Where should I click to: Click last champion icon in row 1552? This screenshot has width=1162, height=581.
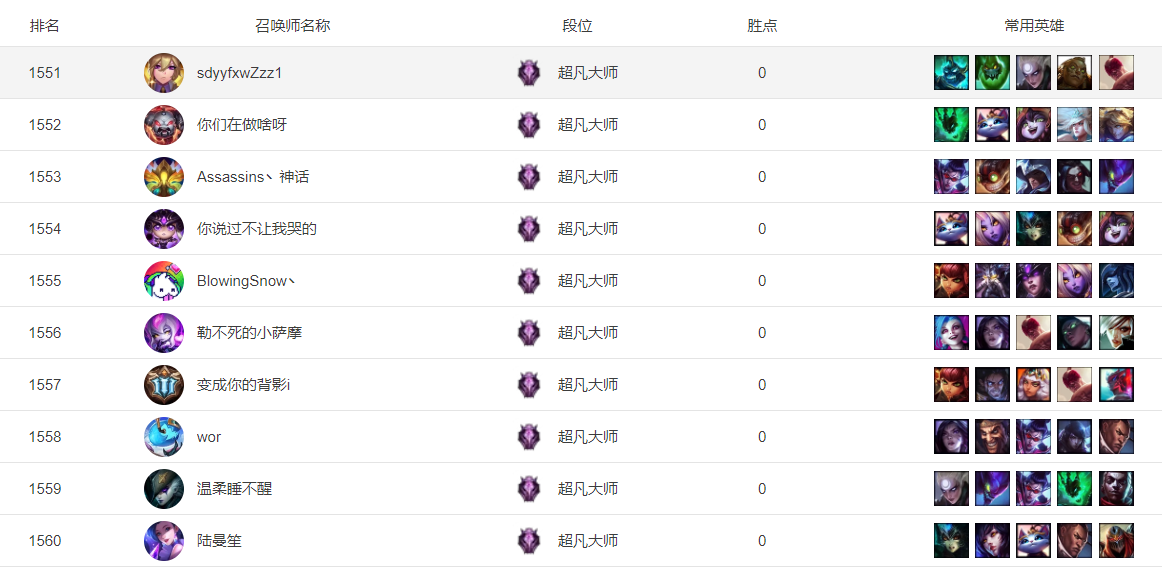coord(1116,124)
